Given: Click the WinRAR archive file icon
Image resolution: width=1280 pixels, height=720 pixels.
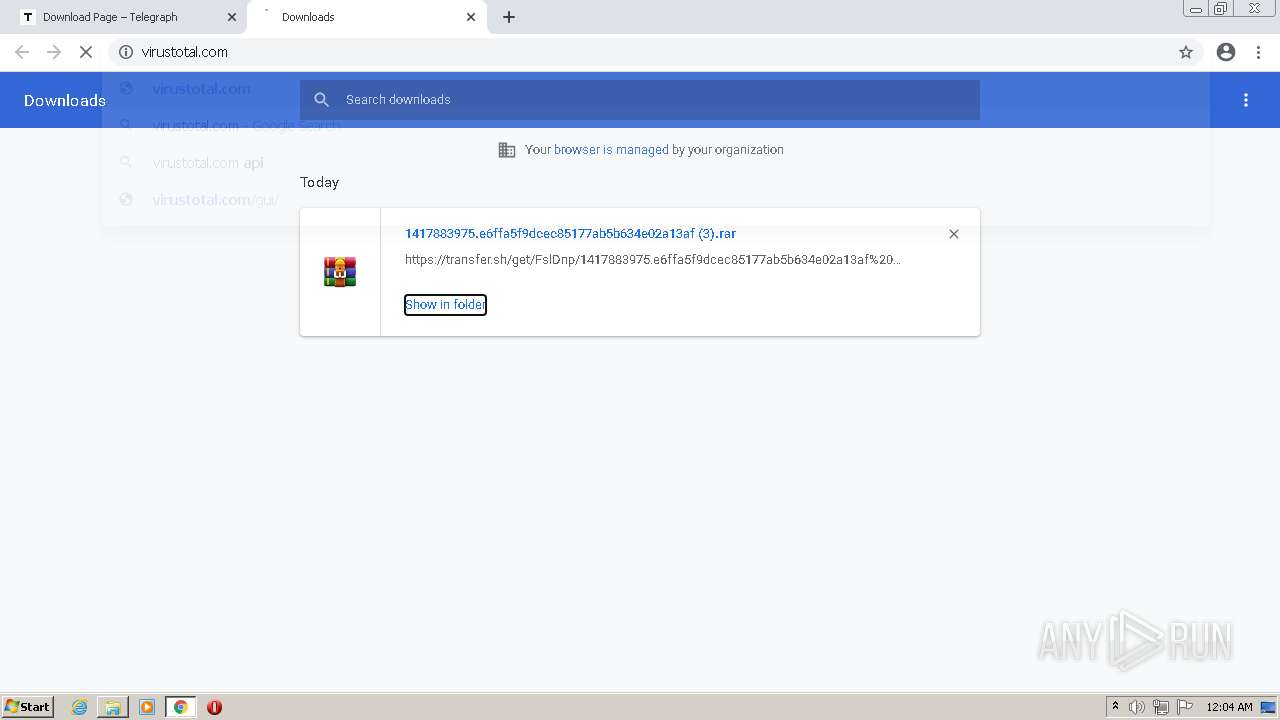Looking at the screenshot, I should (x=340, y=272).
